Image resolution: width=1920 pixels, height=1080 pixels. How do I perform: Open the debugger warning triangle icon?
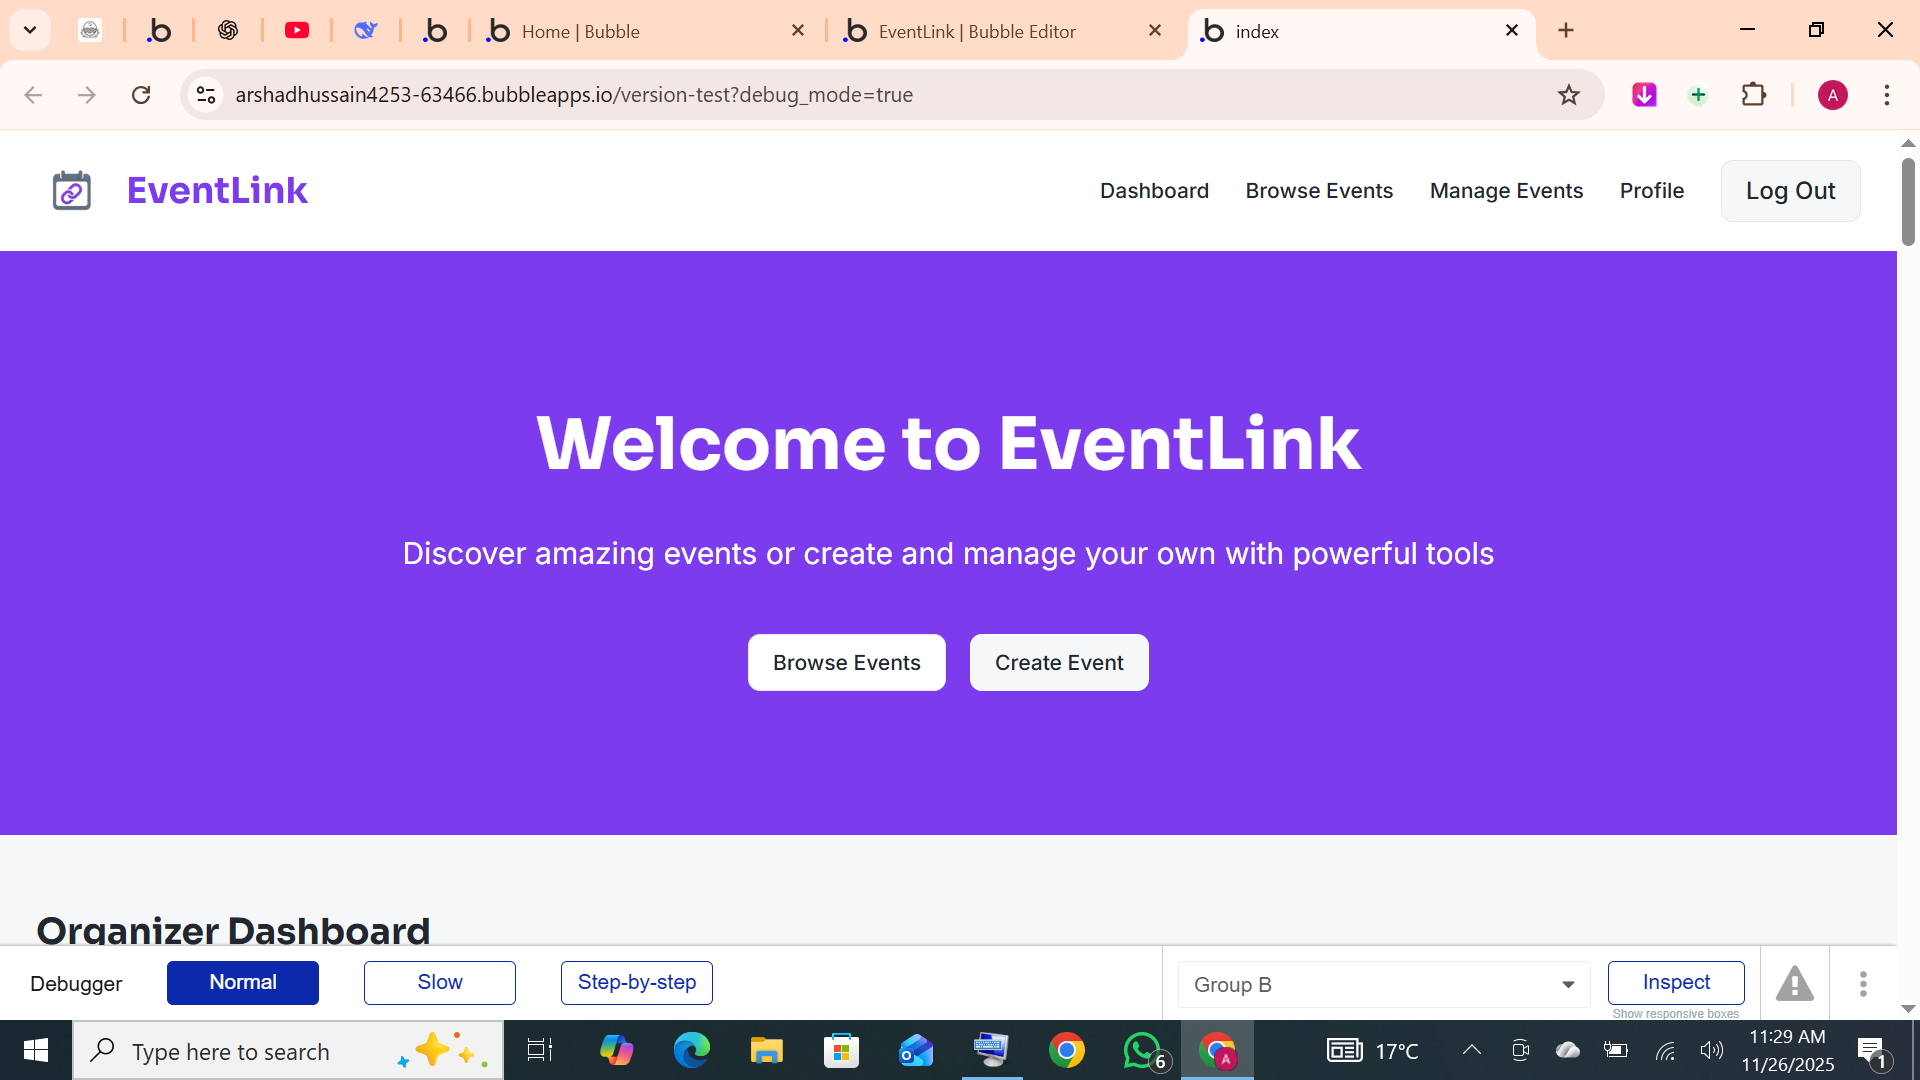(x=1795, y=984)
